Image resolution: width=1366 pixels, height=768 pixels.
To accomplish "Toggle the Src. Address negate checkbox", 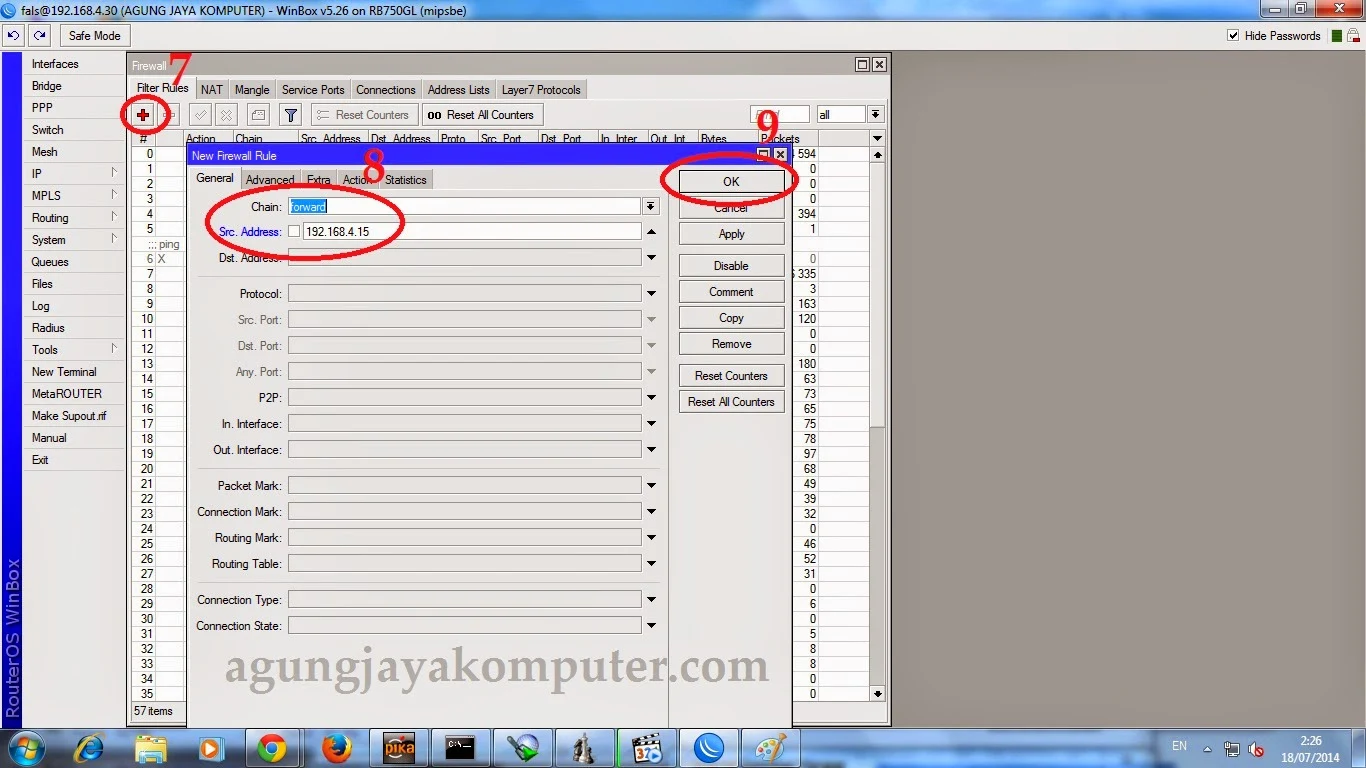I will click(294, 231).
